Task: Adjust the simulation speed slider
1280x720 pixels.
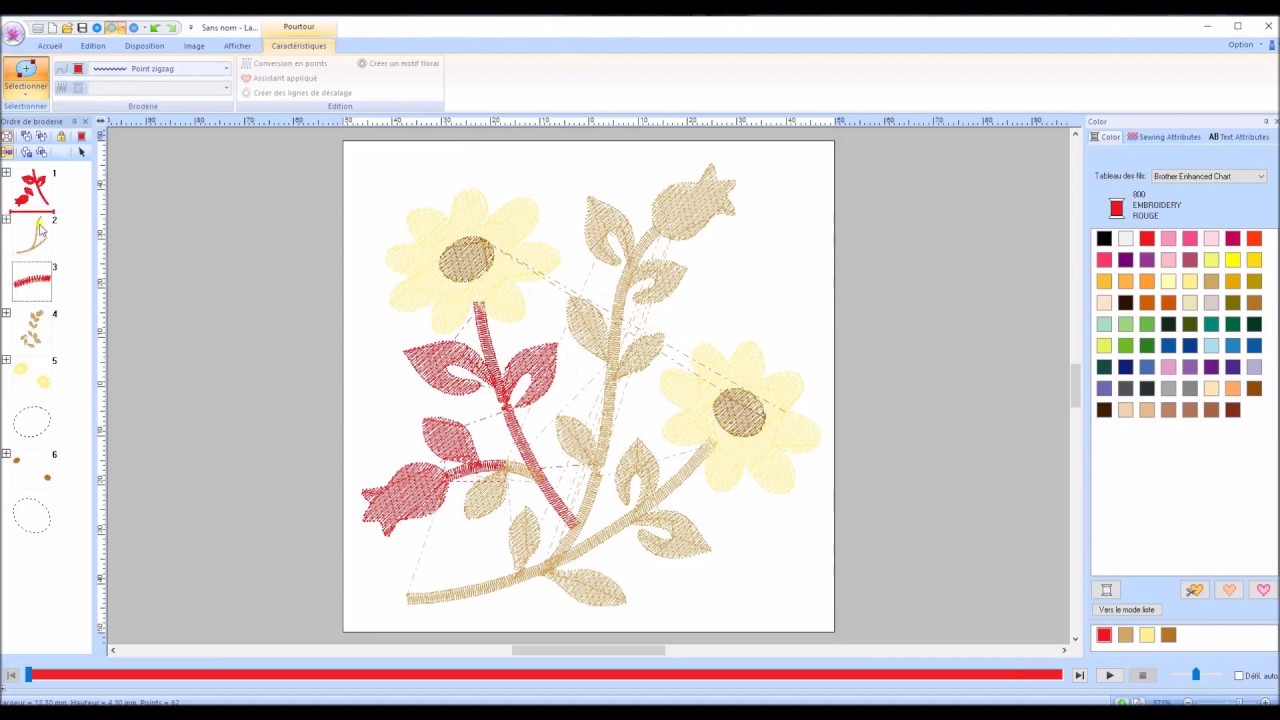Action: 1195,676
